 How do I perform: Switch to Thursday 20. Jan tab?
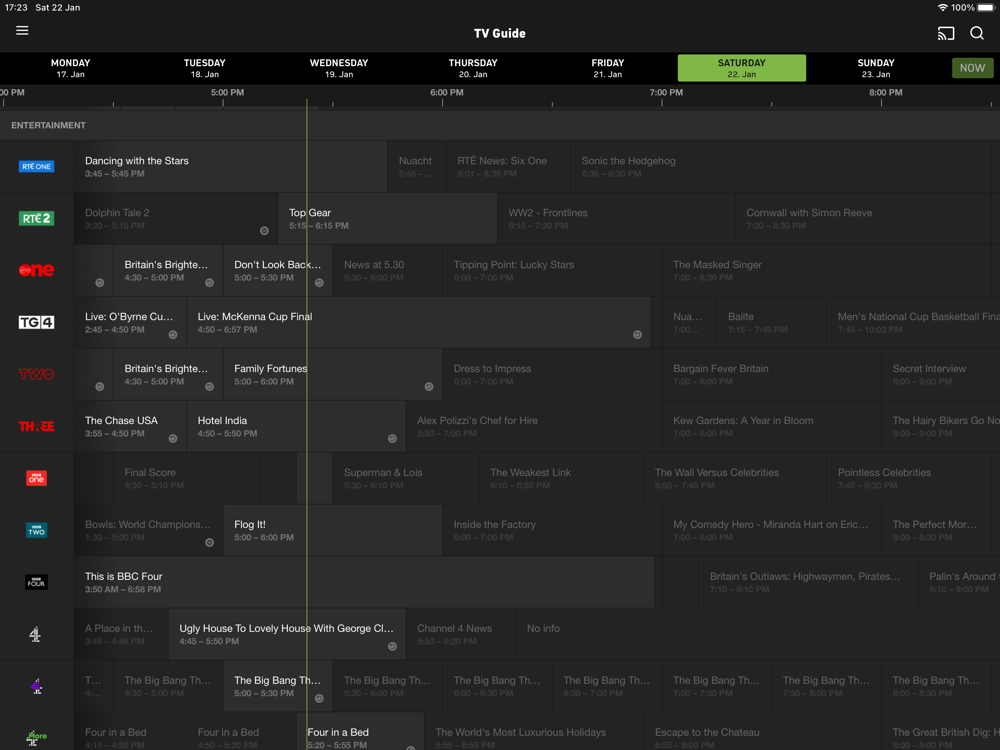pyautogui.click(x=473, y=68)
